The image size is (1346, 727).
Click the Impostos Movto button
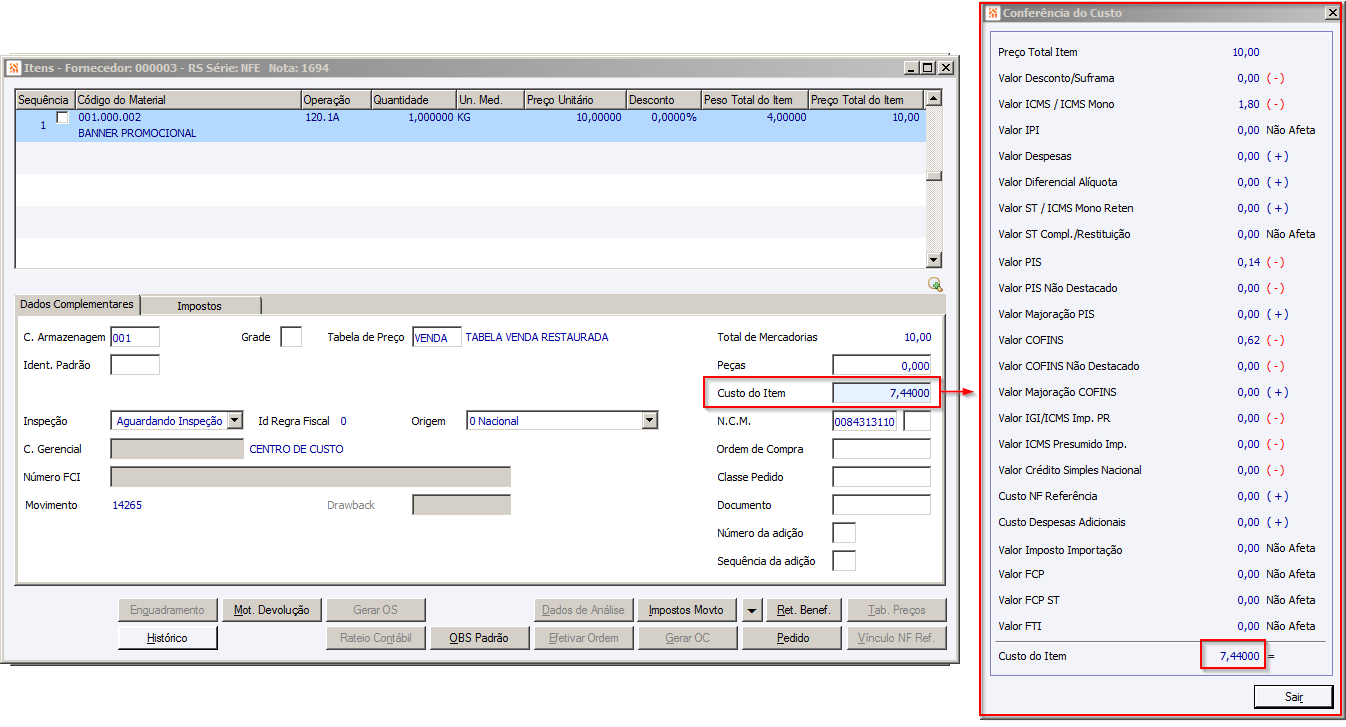pyautogui.click(x=687, y=610)
